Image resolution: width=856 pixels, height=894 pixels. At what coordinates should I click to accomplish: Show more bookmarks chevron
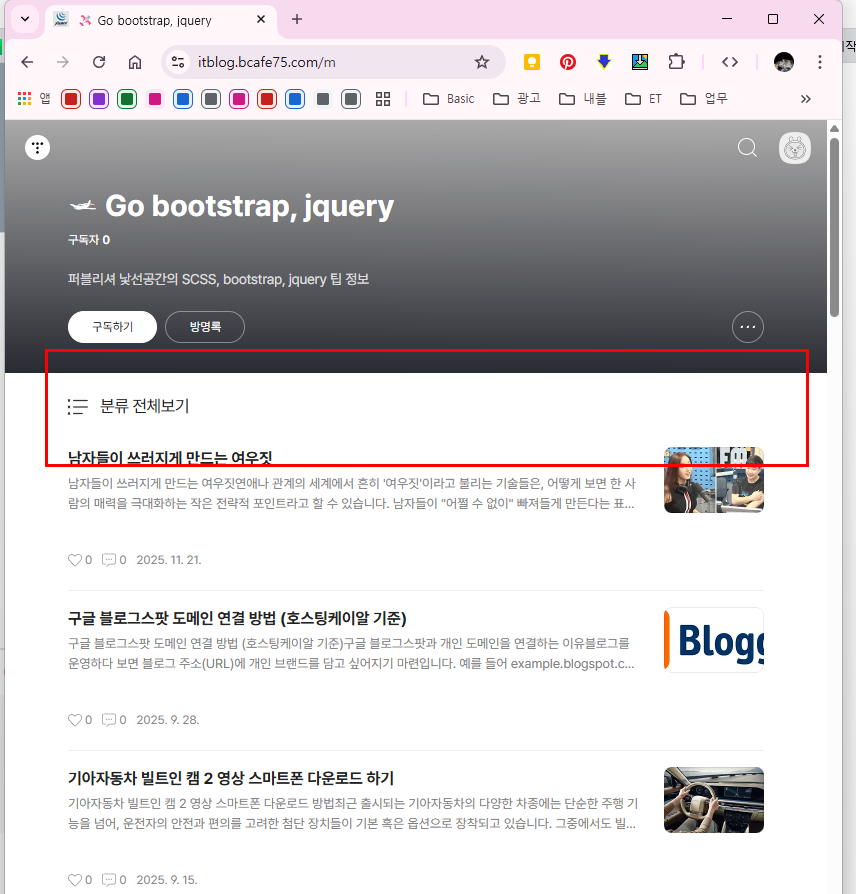[x=805, y=99]
